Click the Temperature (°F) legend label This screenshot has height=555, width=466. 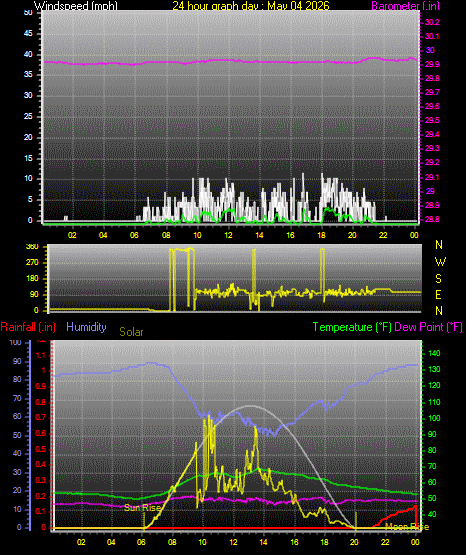[352, 327]
